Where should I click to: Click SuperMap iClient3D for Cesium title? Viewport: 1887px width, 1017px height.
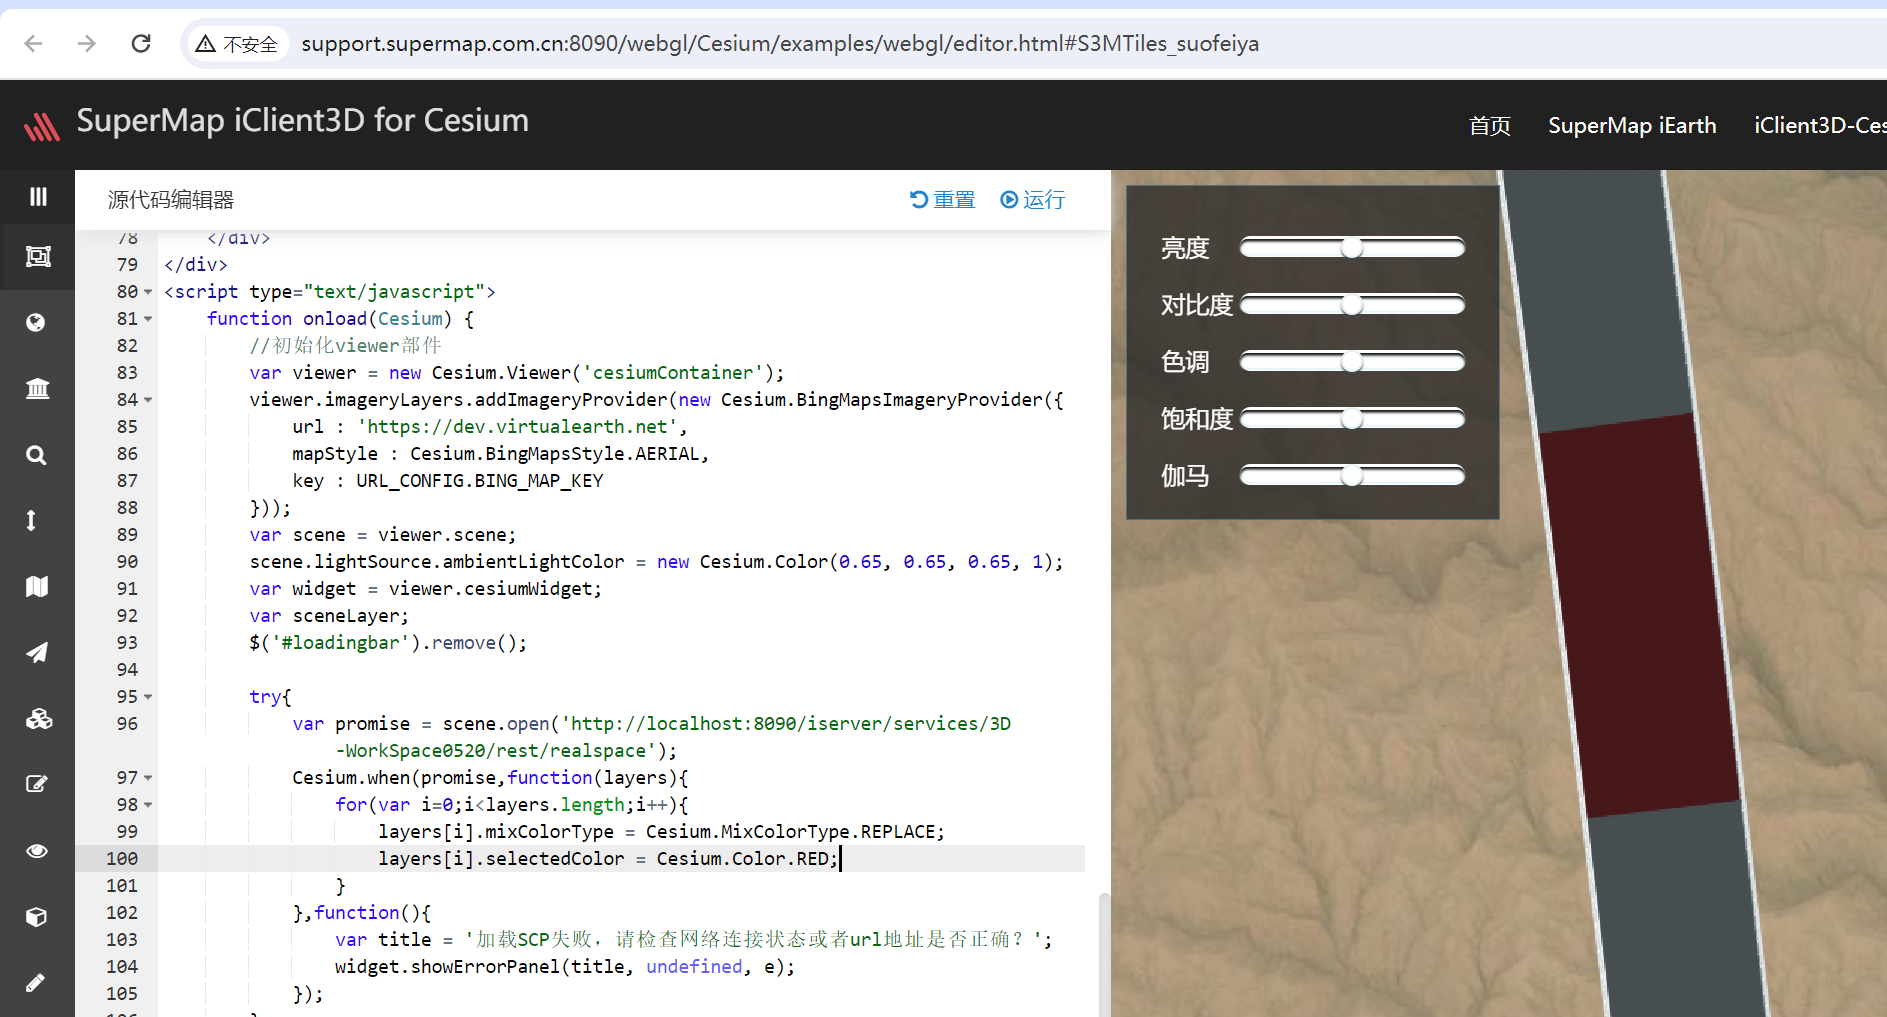pos(303,121)
